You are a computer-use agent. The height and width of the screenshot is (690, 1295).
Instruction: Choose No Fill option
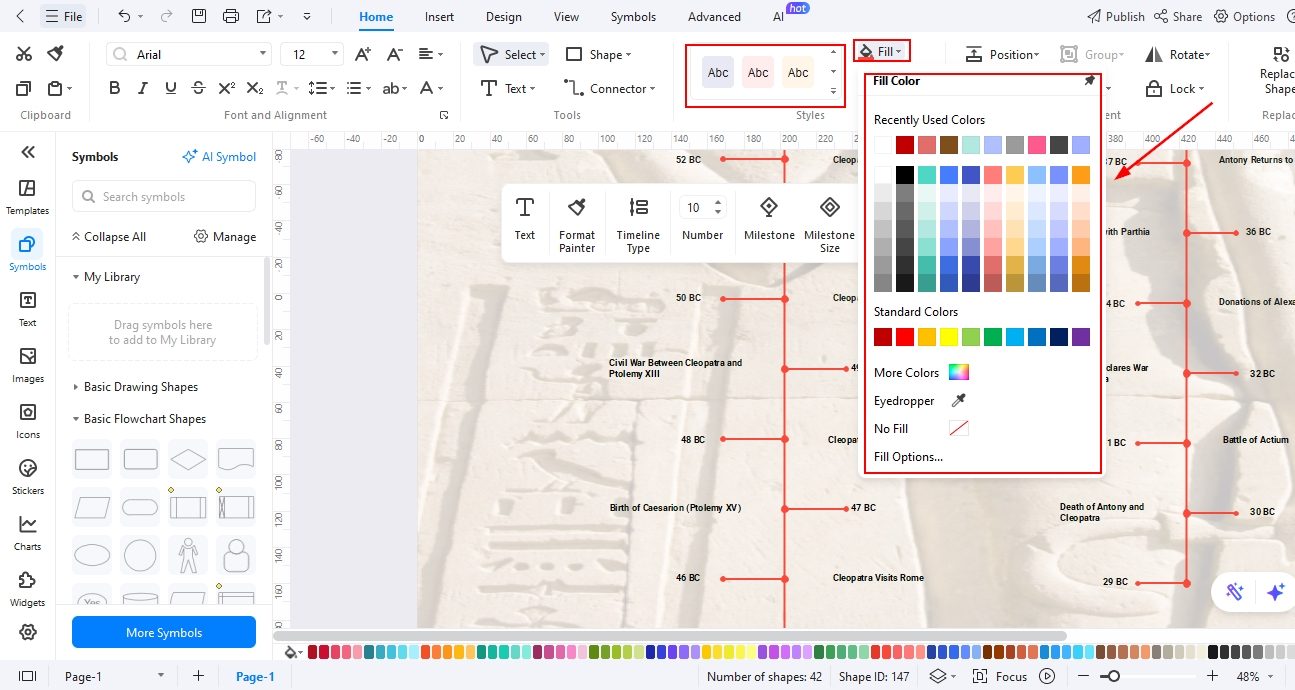pos(921,428)
